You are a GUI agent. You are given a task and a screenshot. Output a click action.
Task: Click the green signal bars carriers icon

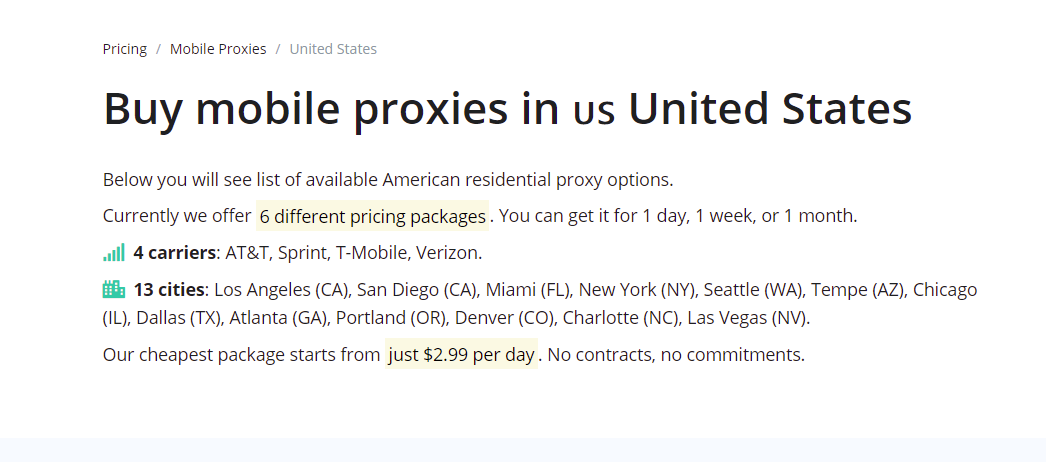113,253
